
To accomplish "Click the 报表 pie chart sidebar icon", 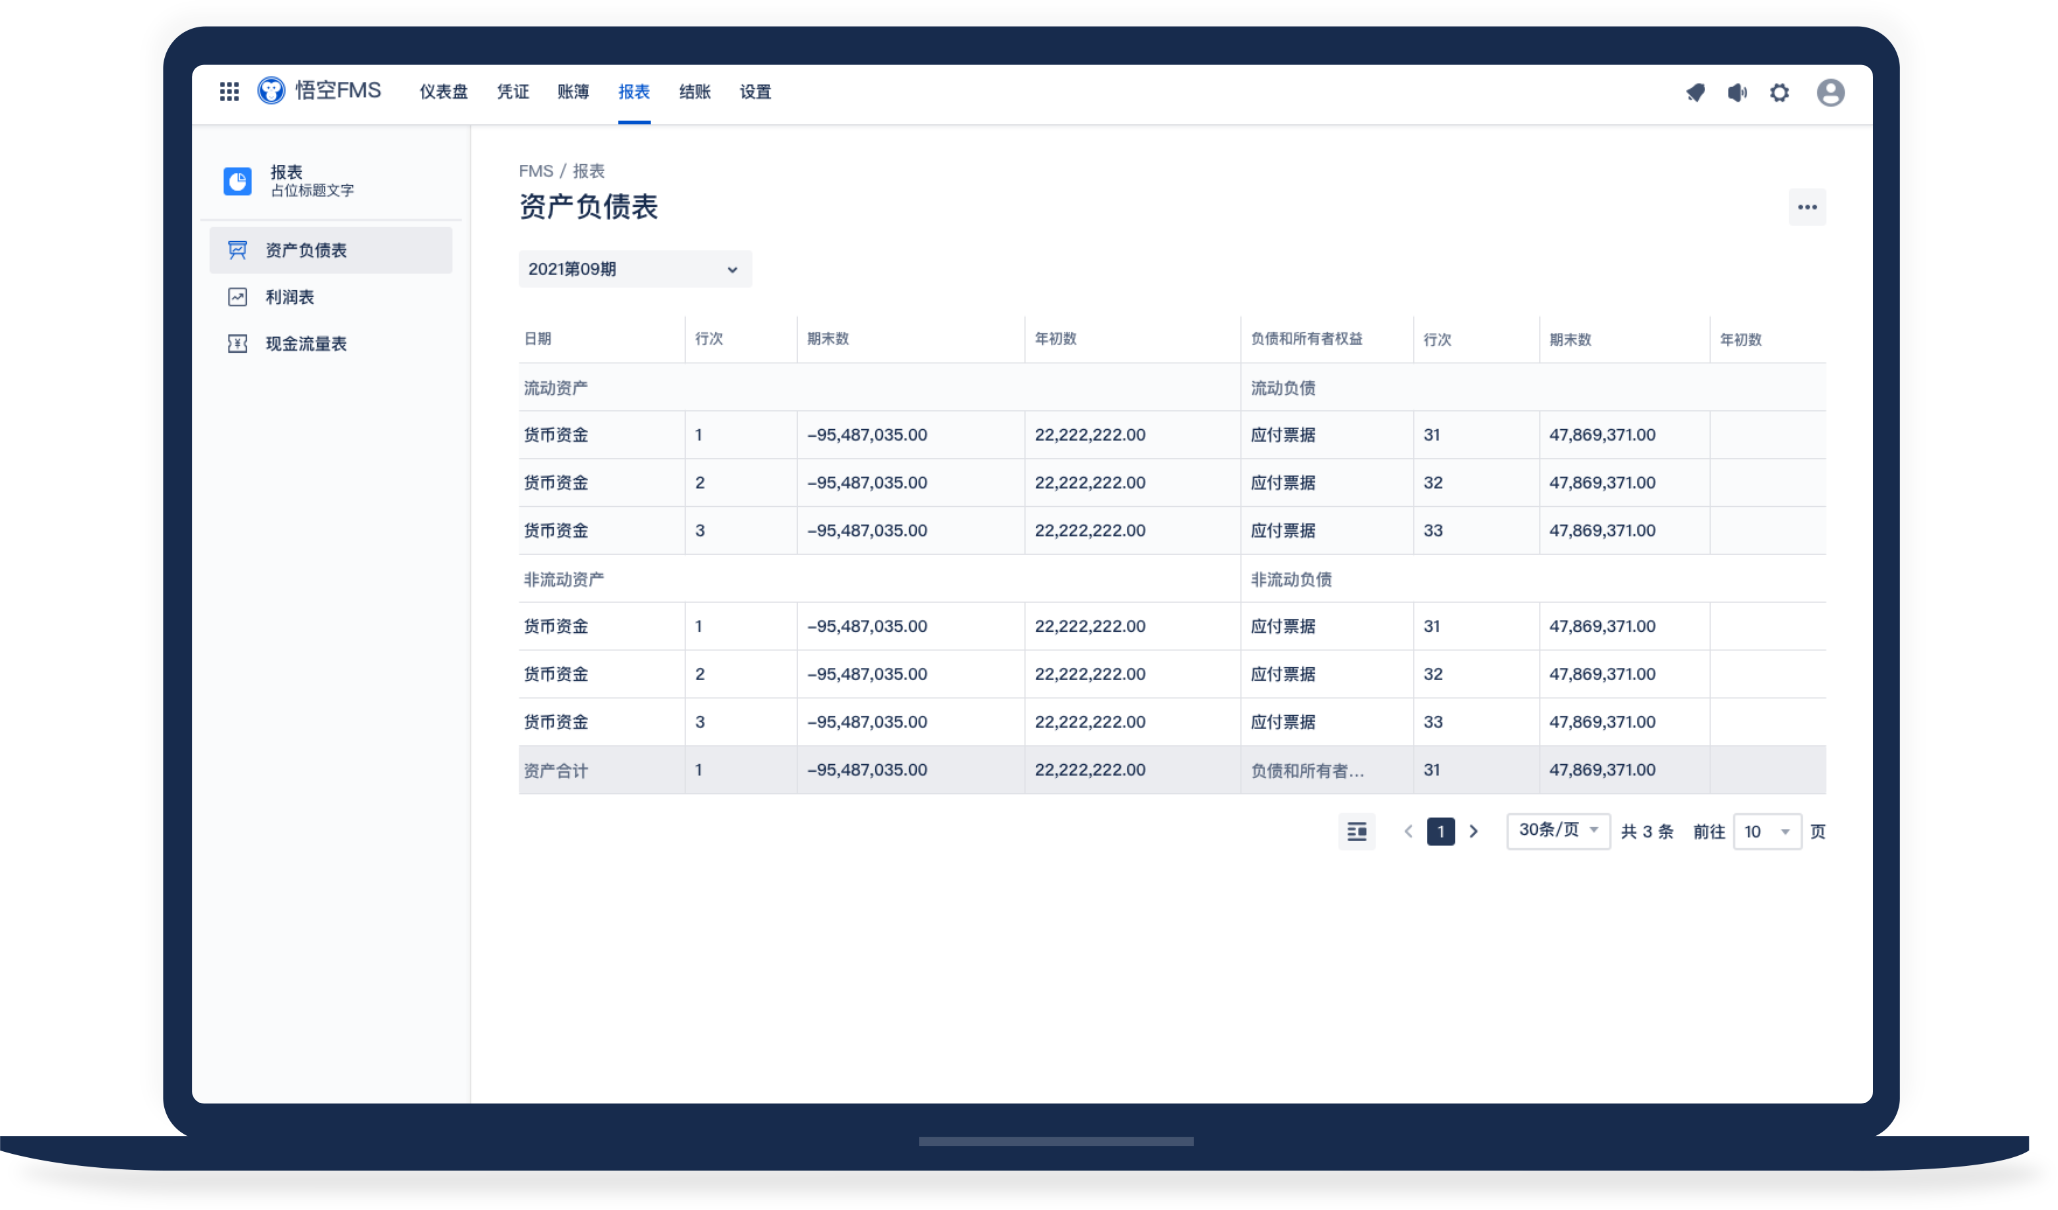I will click(237, 181).
